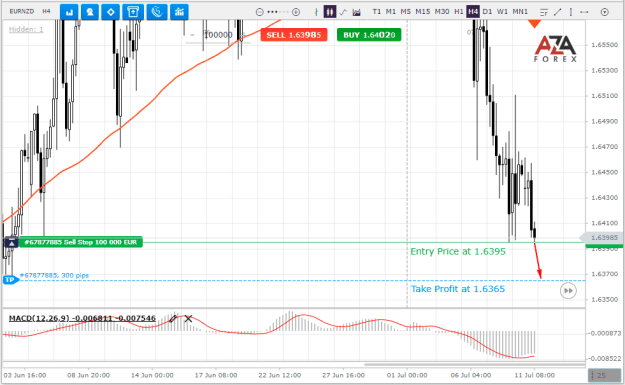Click the Hidden: 1 link
Image resolution: width=625 pixels, height=385 pixels.
tap(26, 29)
